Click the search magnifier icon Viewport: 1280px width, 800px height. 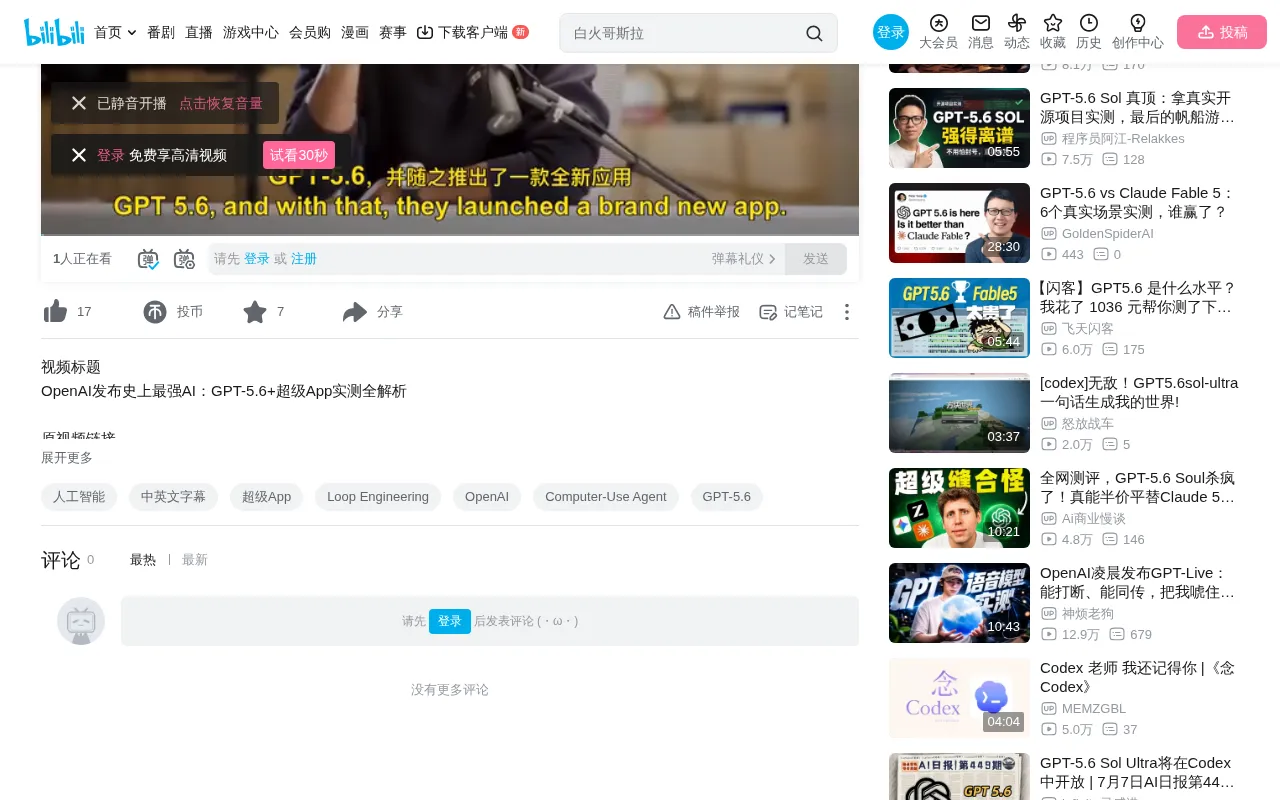[x=814, y=33]
